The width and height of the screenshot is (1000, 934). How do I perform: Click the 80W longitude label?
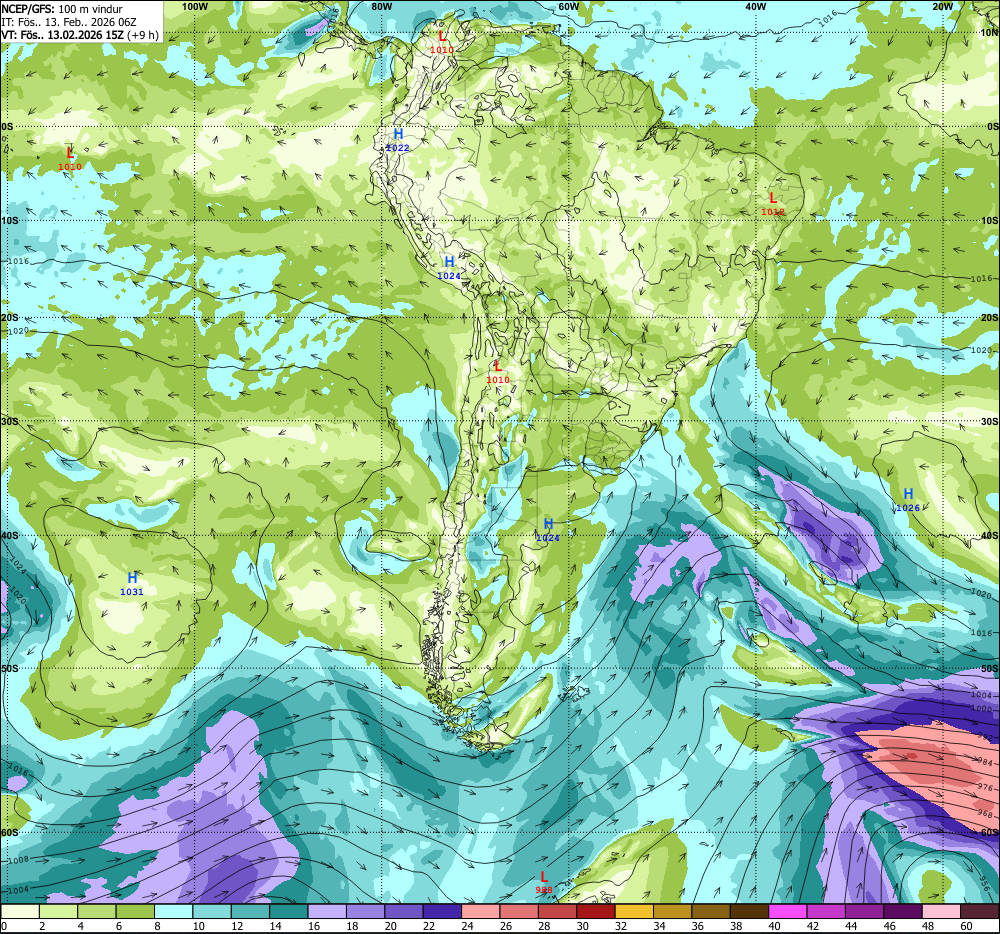381,6
